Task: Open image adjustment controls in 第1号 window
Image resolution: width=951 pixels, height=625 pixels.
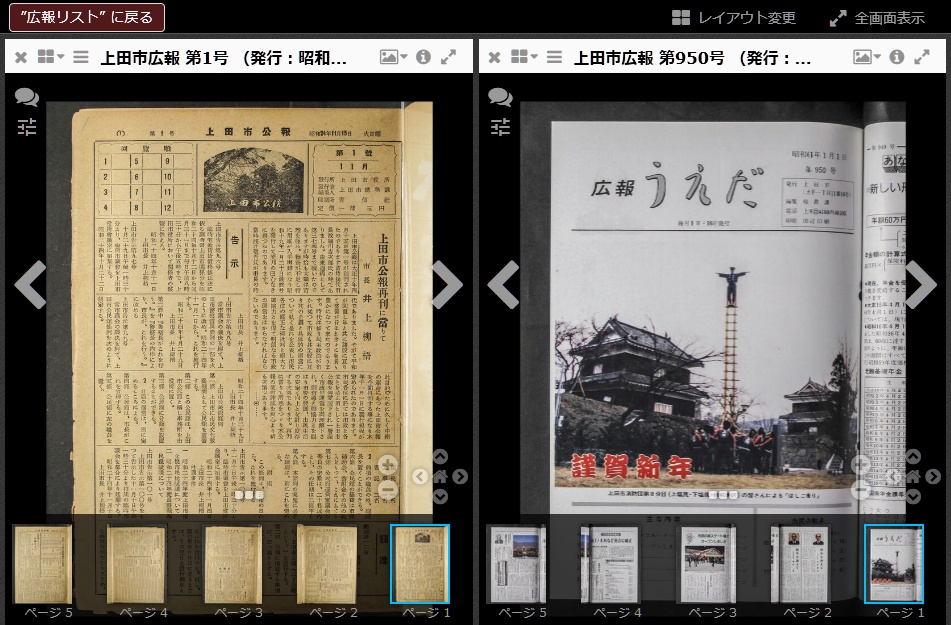Action: tap(27, 127)
